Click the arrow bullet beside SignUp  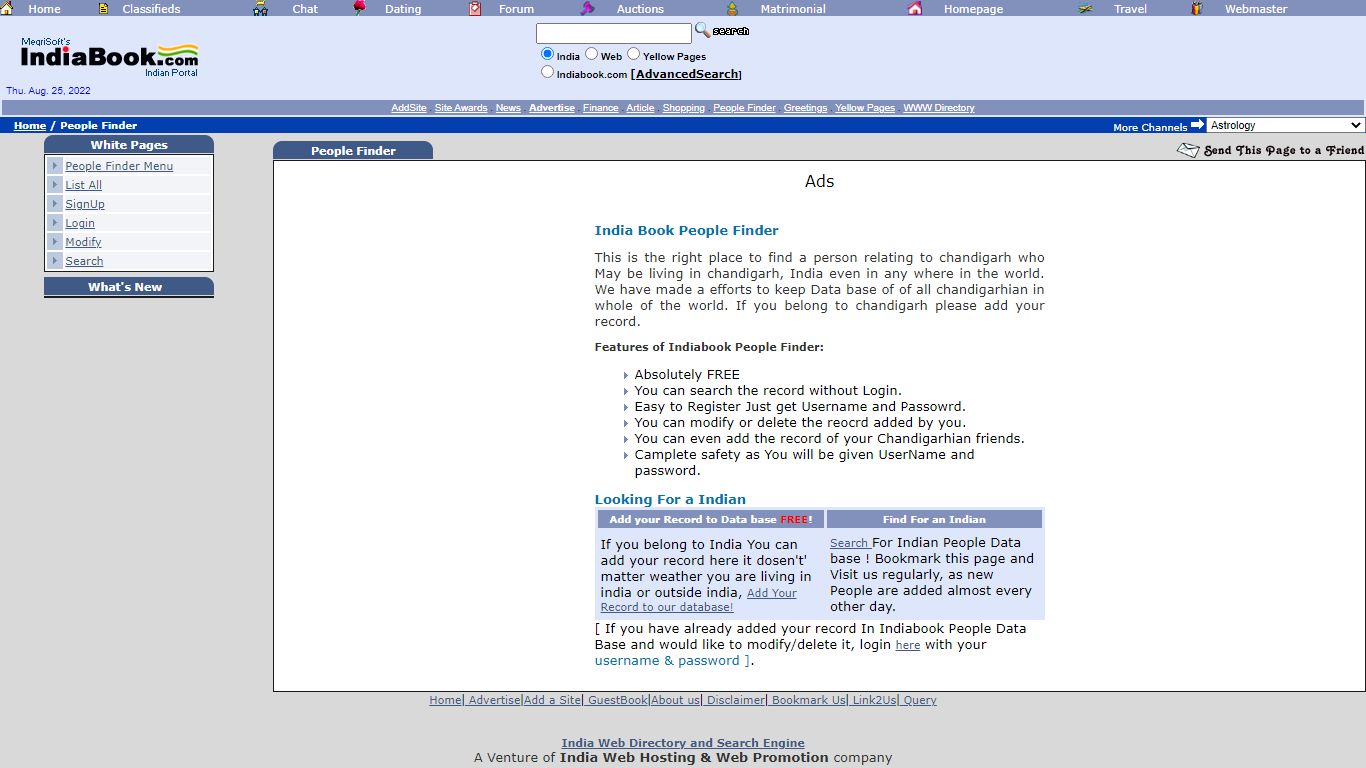(x=55, y=204)
